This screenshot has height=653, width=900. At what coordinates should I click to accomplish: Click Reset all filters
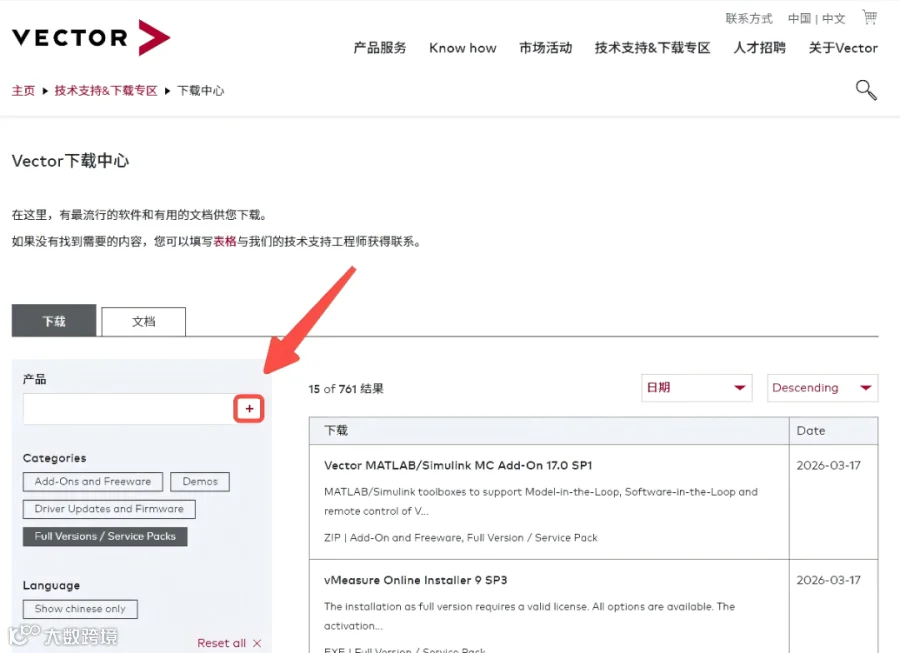pyautogui.click(x=222, y=643)
